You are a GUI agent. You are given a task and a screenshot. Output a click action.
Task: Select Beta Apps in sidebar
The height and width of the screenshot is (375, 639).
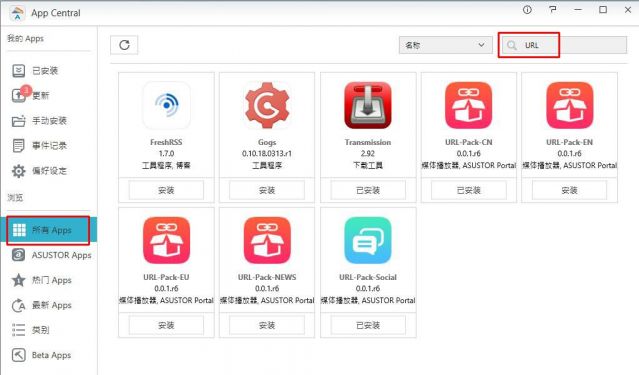(x=52, y=355)
